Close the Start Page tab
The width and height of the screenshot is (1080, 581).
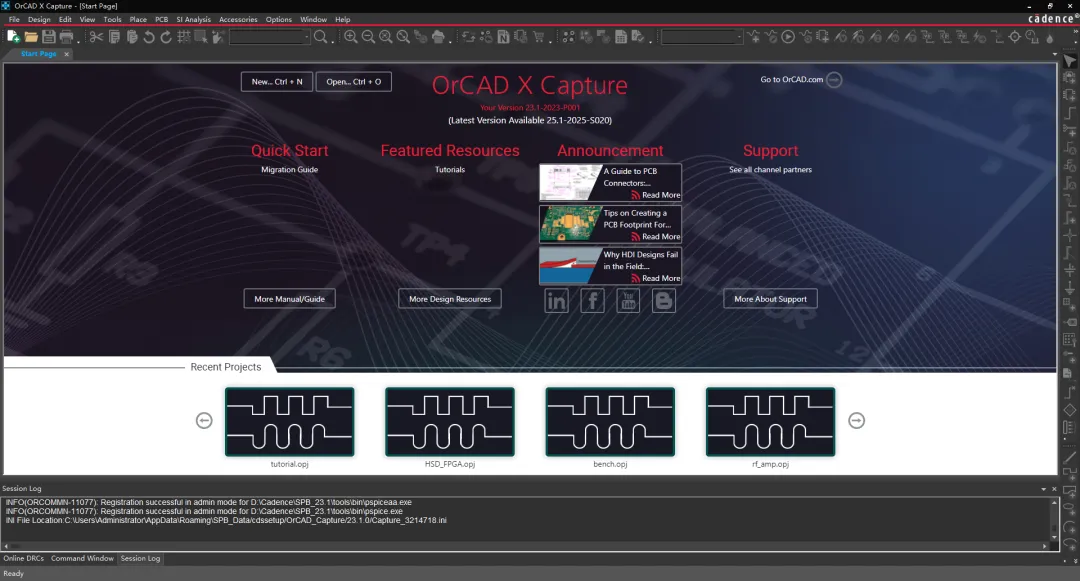click(x=67, y=54)
